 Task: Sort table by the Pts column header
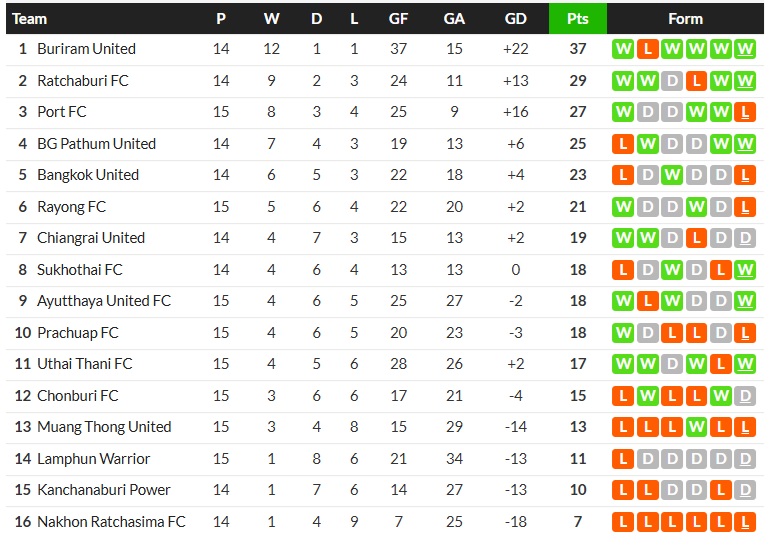pos(577,18)
